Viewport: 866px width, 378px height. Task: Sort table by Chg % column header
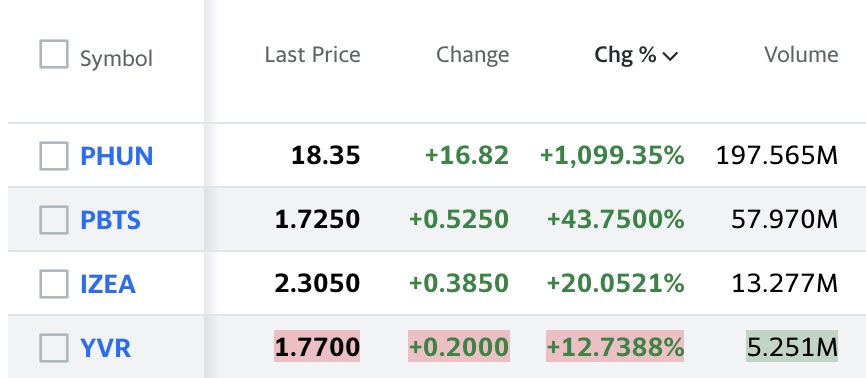click(x=636, y=55)
